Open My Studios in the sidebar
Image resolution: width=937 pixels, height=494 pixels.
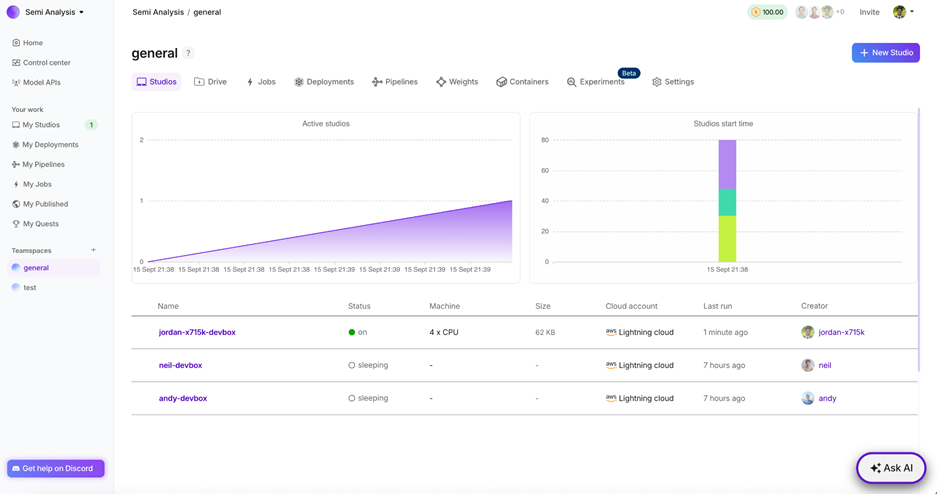(x=36, y=125)
